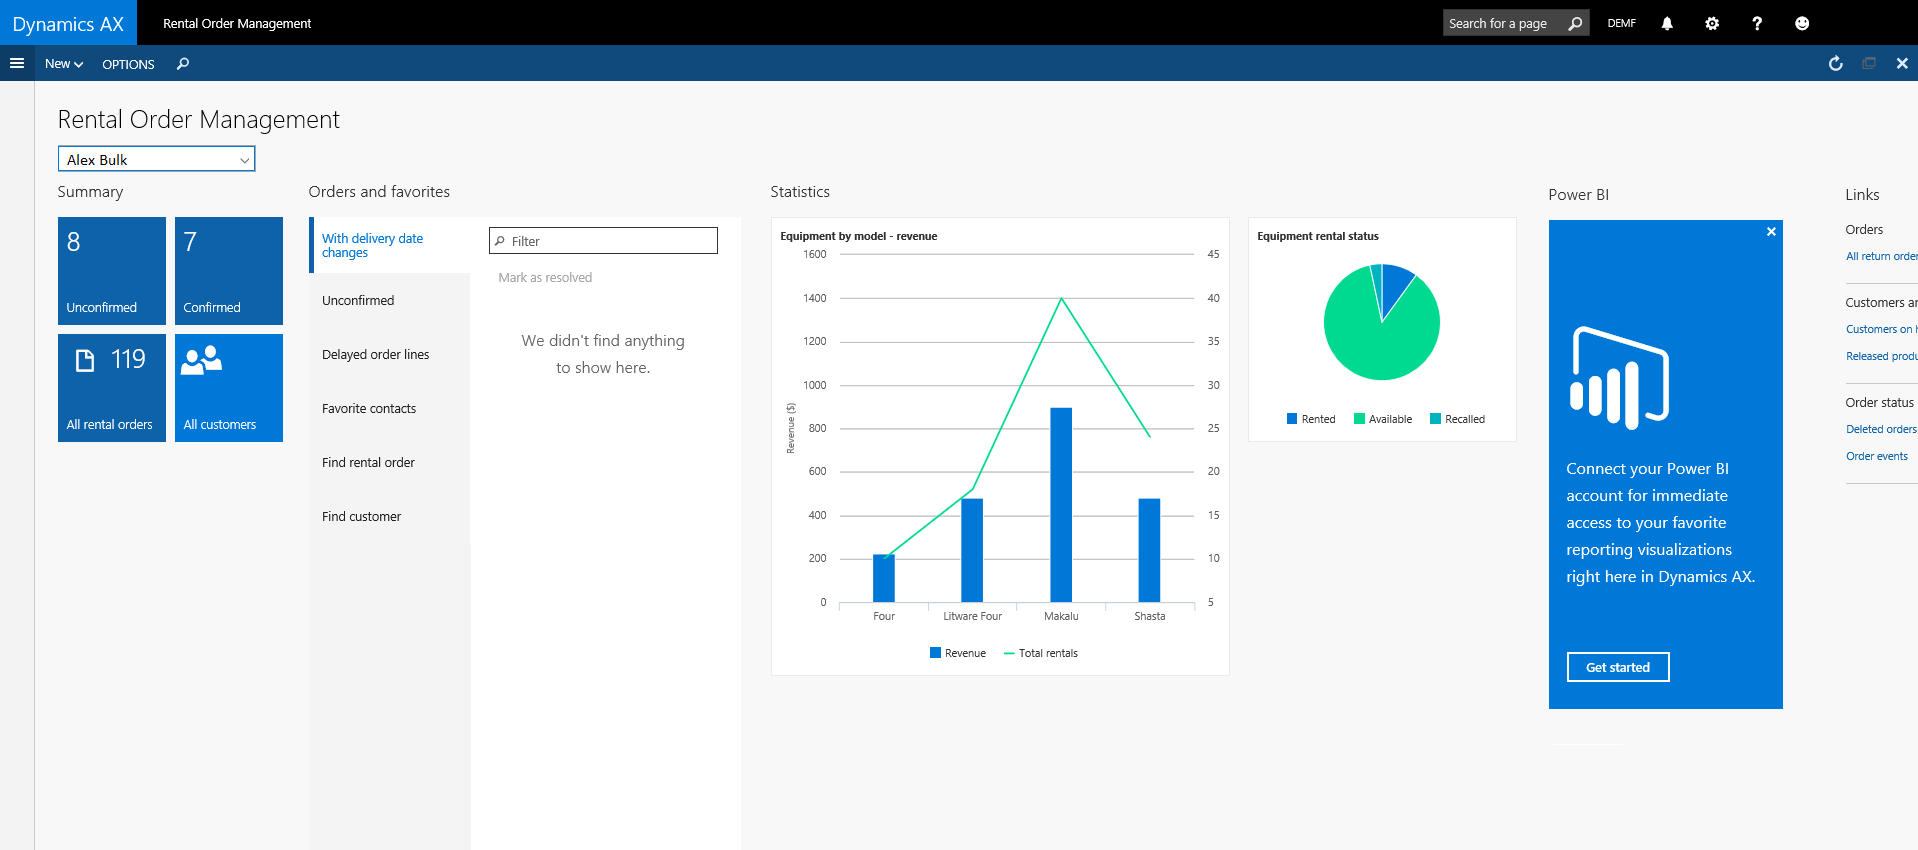
Task: Click Mark as resolved button
Action: 545,278
